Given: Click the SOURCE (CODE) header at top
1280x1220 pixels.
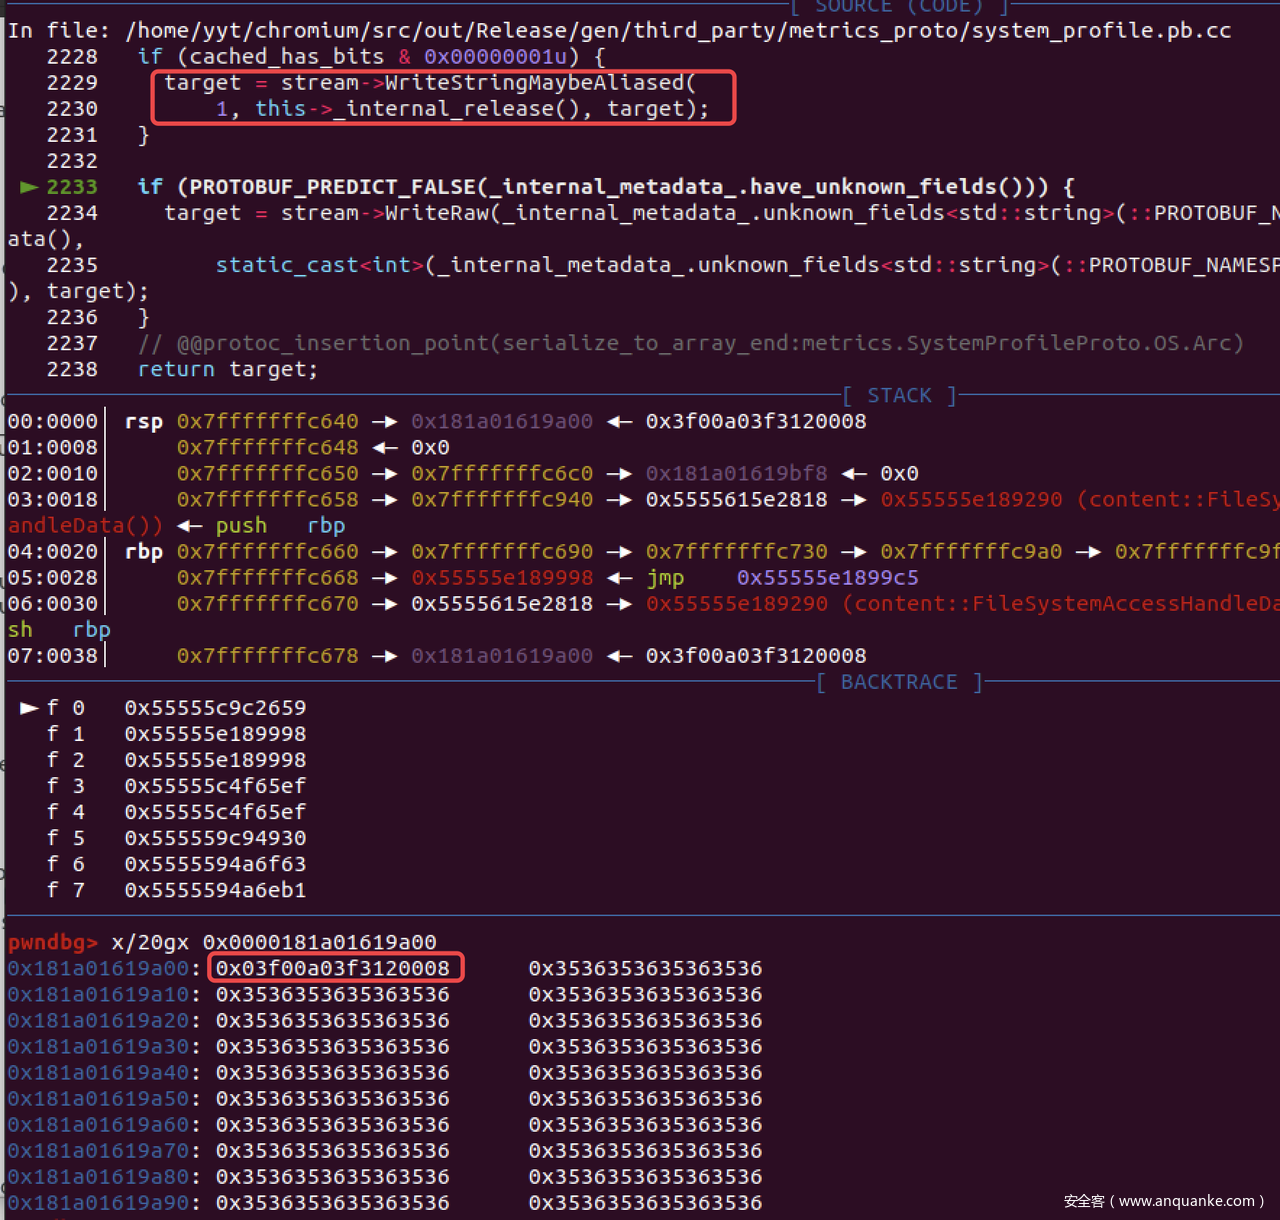Looking at the screenshot, I should click(x=898, y=6).
